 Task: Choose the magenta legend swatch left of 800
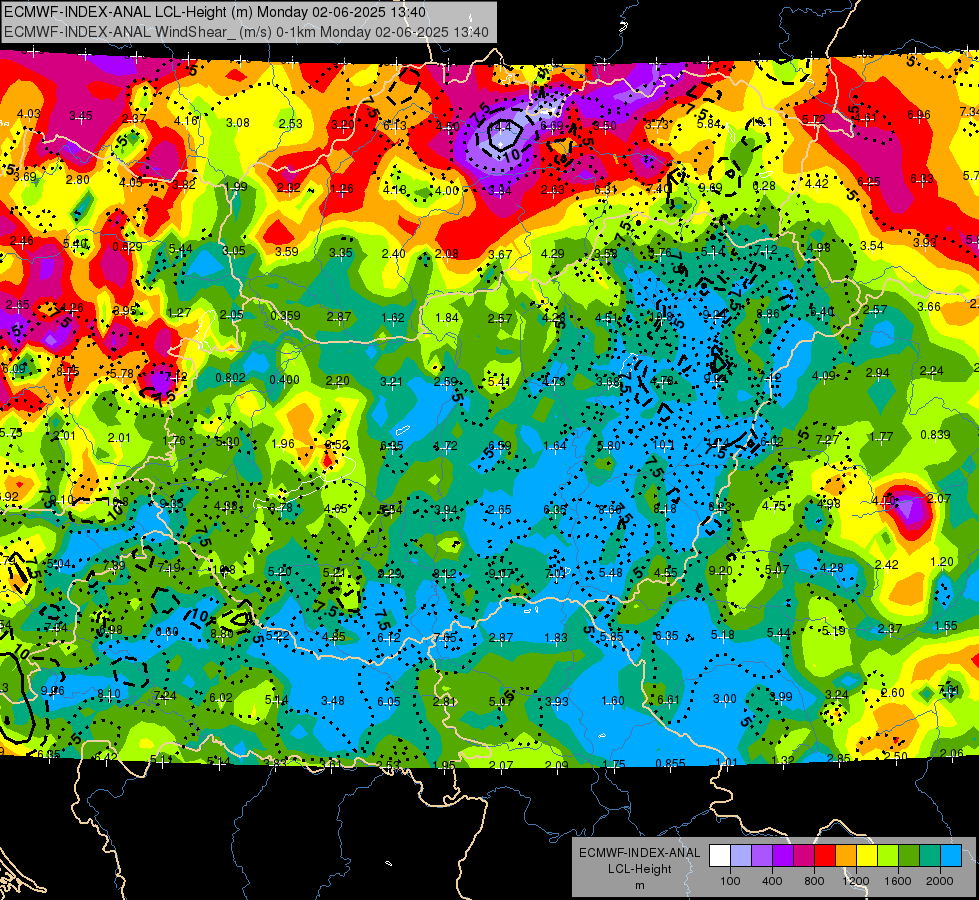point(804,856)
